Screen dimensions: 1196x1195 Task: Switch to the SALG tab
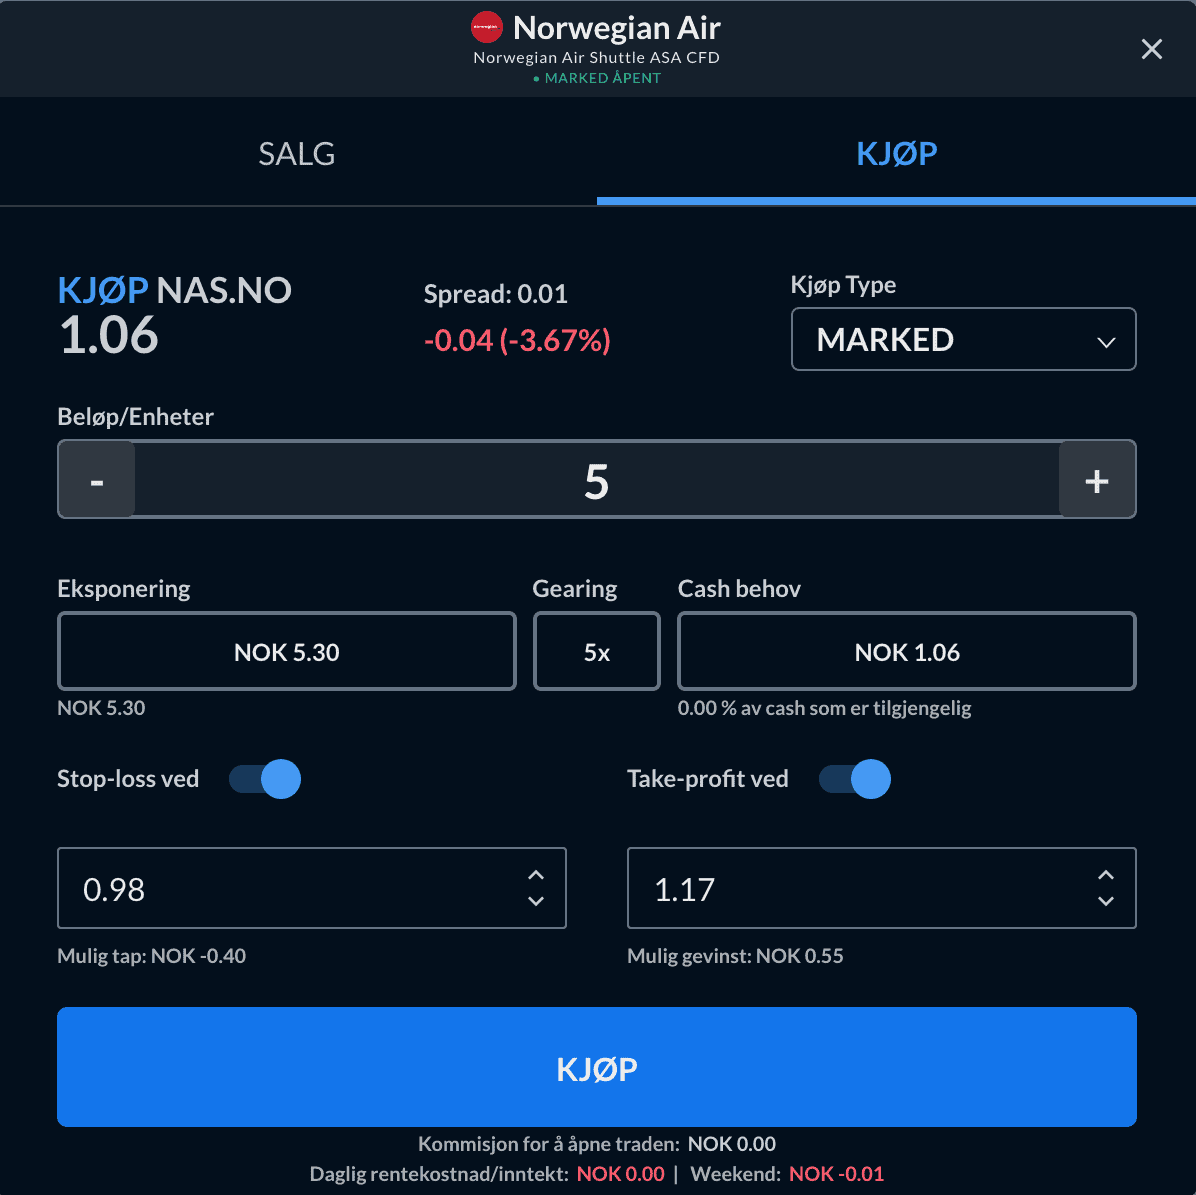297,153
